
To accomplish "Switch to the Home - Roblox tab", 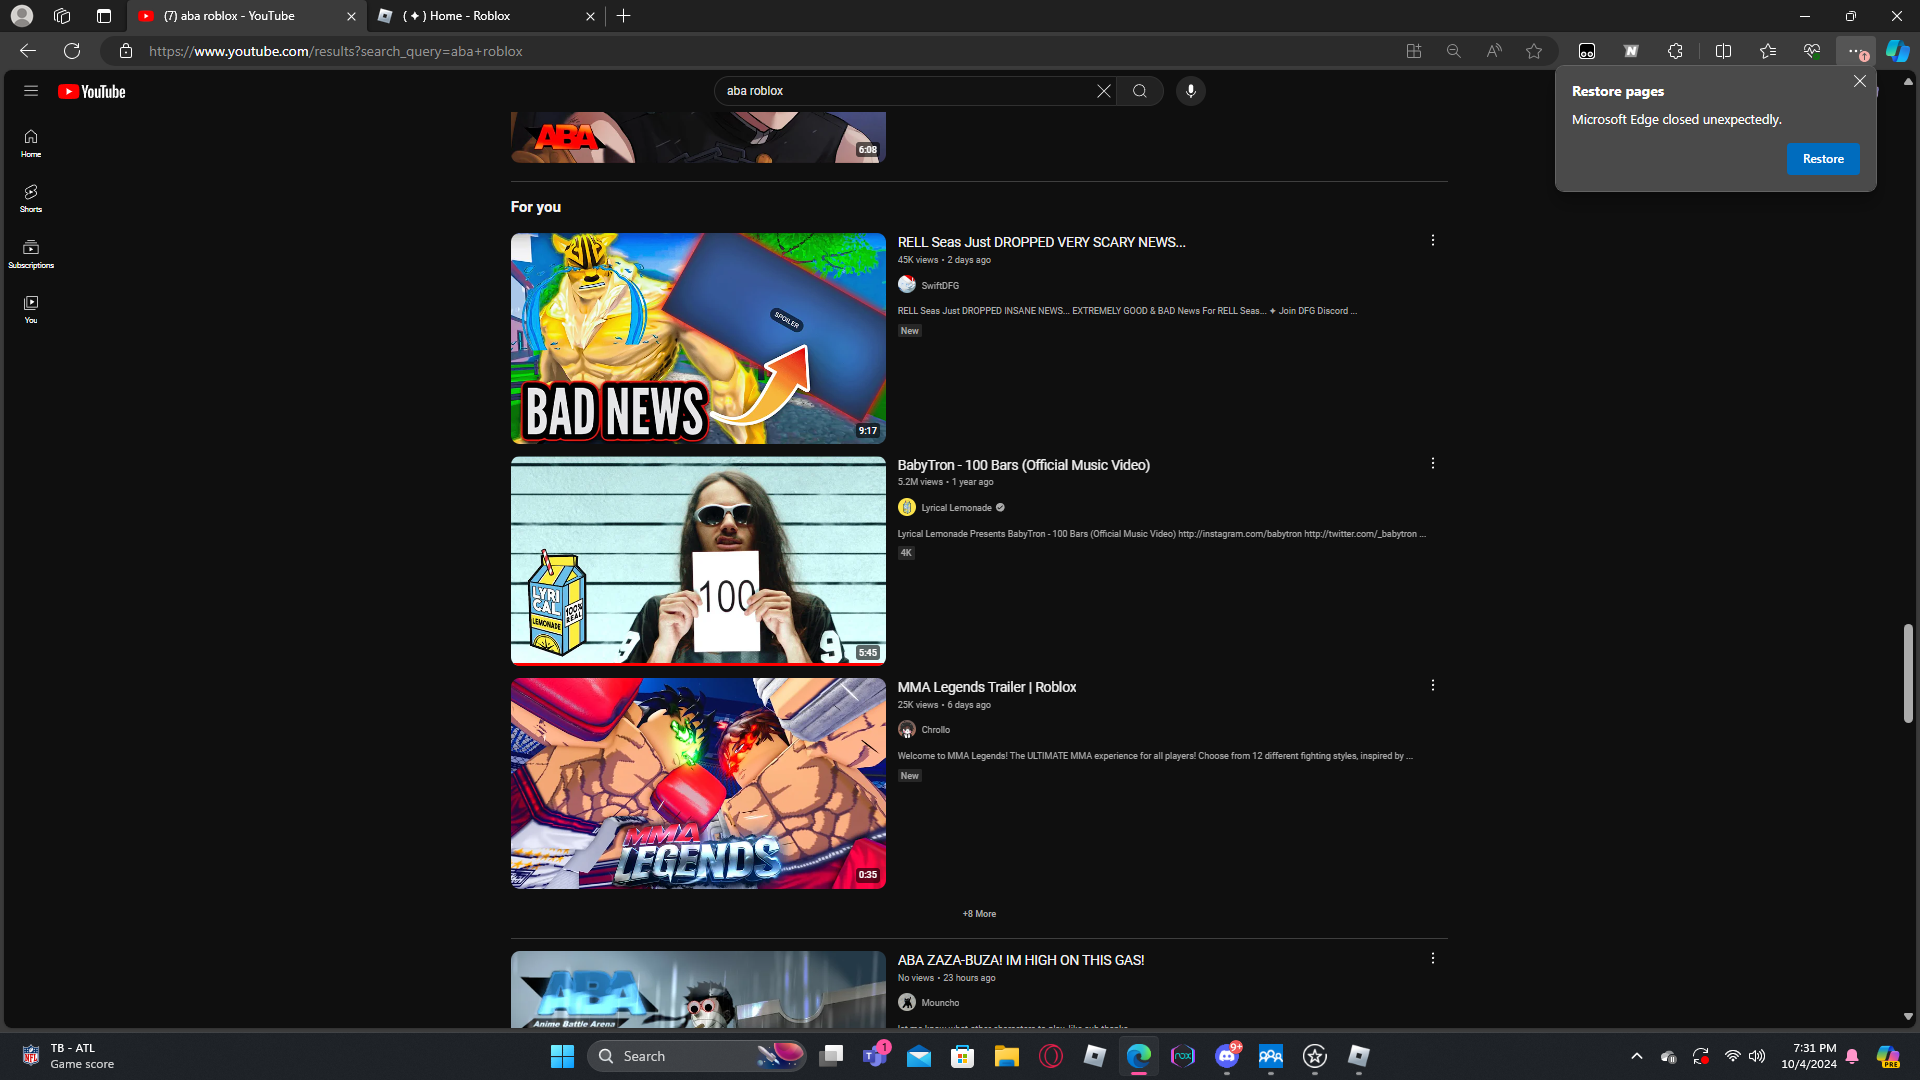I will point(486,16).
